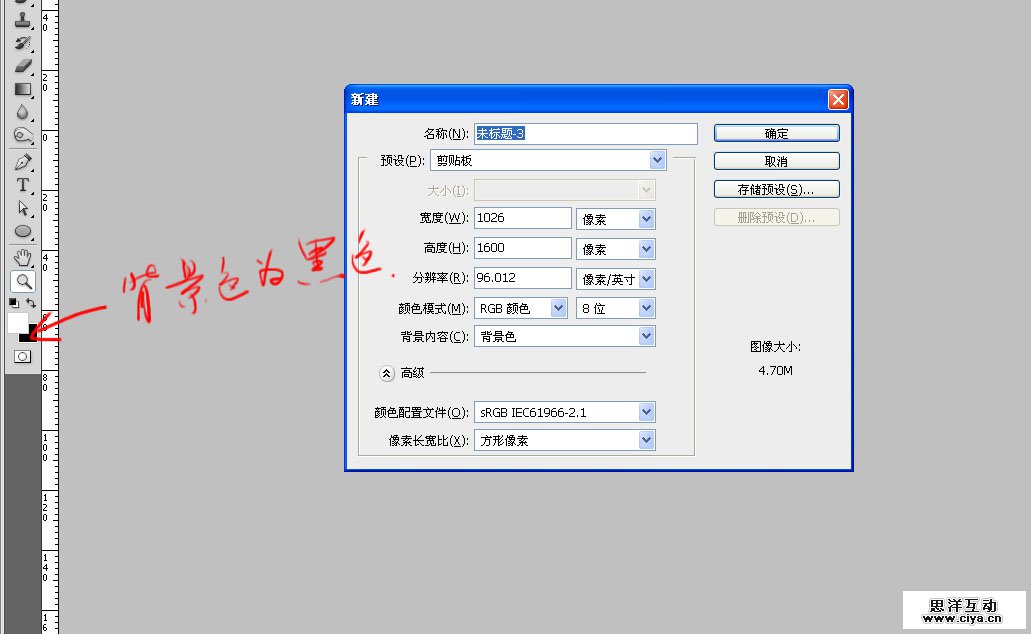Screen dimensions: 1031x634
Task: Select the History Brush tool
Action: (23, 42)
